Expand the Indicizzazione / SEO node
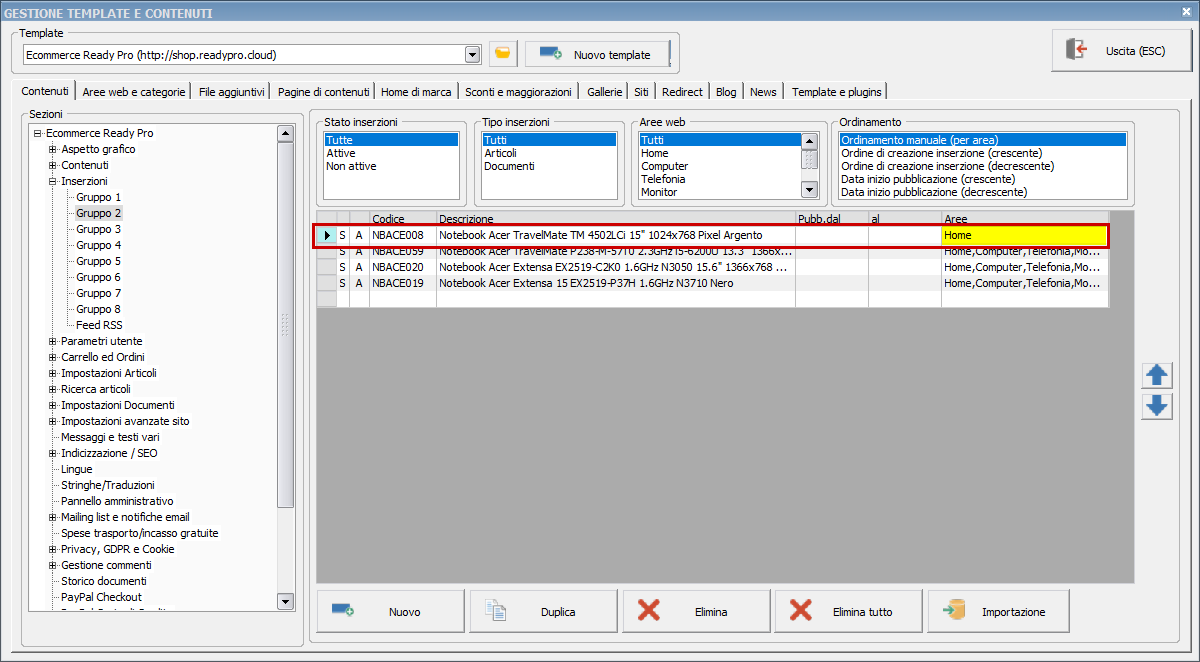Screen dimensions: 1200x662 click(53, 453)
